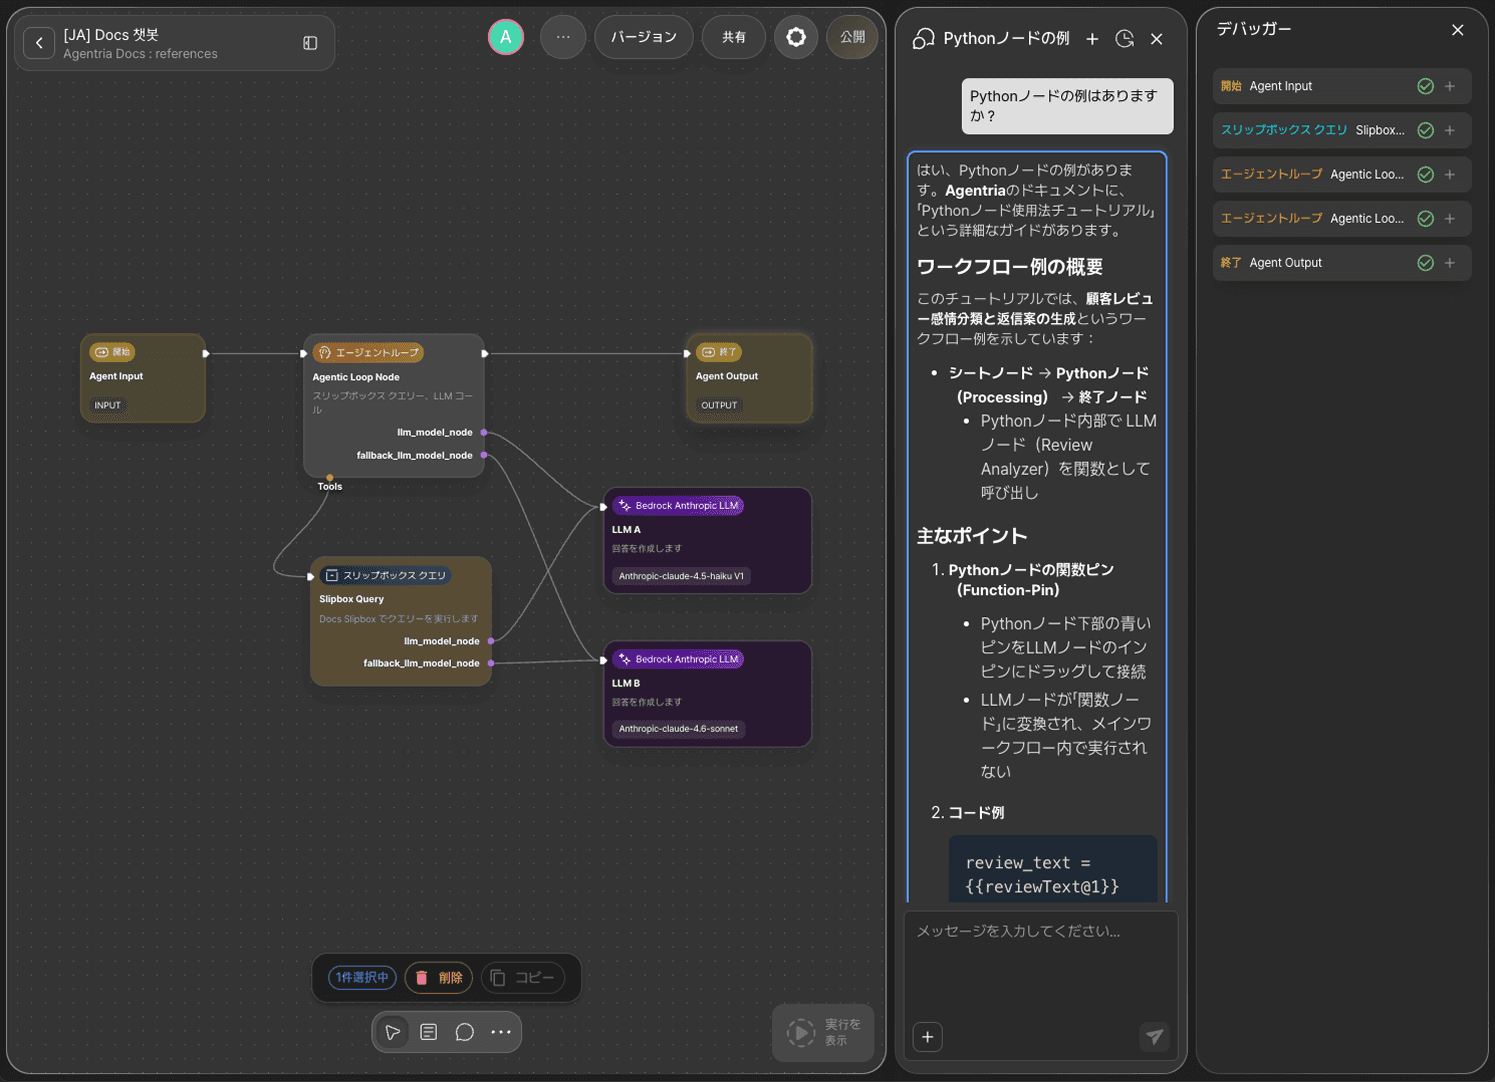Click the check icon on 開始 Agent Input row

click(x=1426, y=86)
